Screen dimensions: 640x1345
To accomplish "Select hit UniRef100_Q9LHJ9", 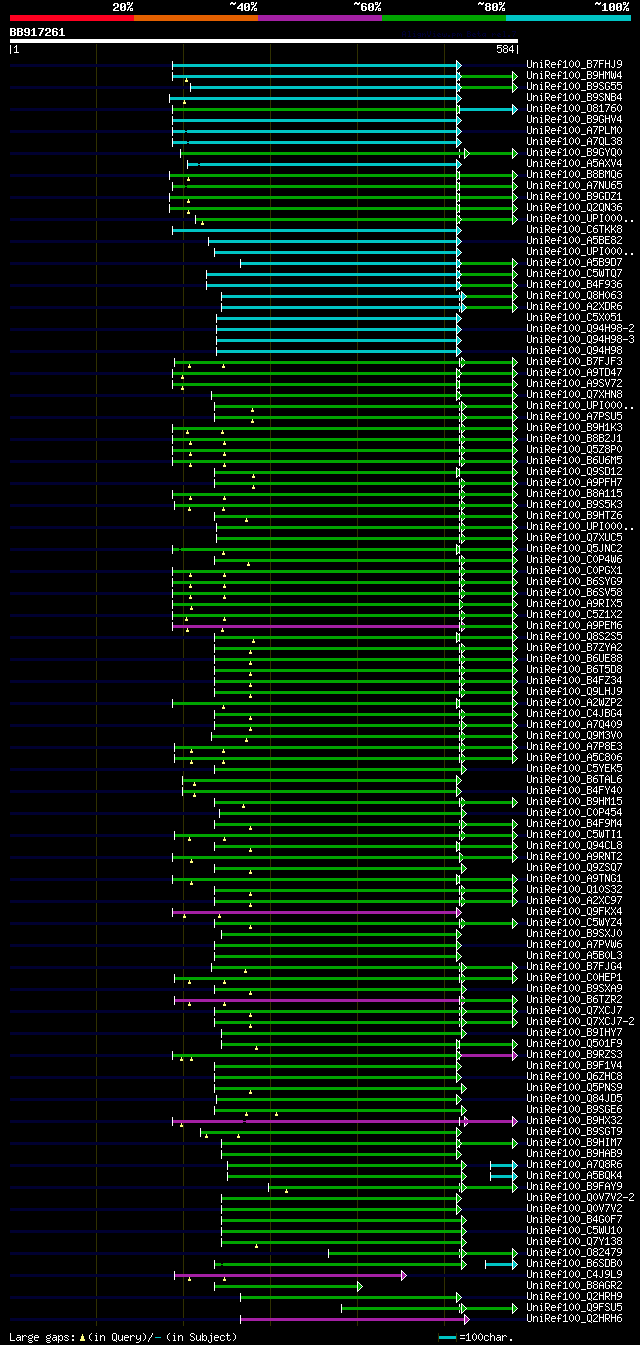I will 574,691.
